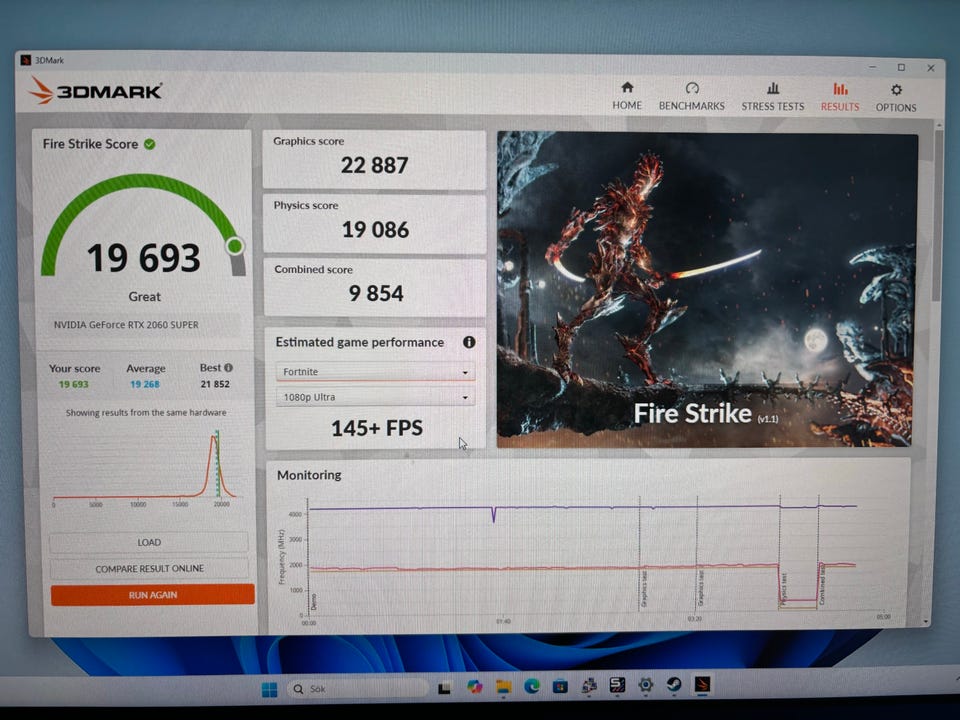
Task: Click the 3DMark logo
Action: (x=95, y=91)
